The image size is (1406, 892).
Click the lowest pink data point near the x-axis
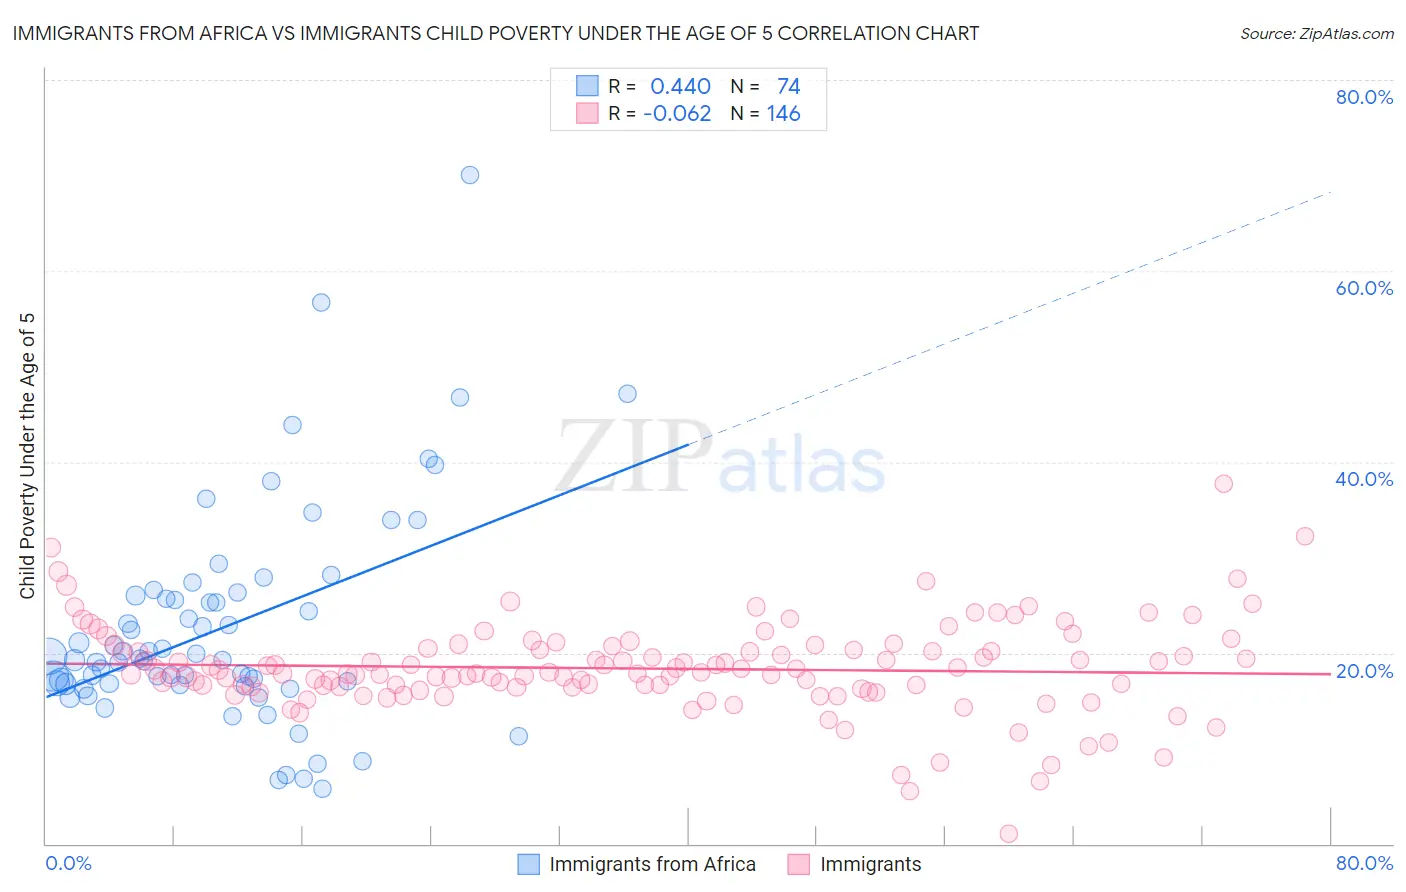point(1009,834)
